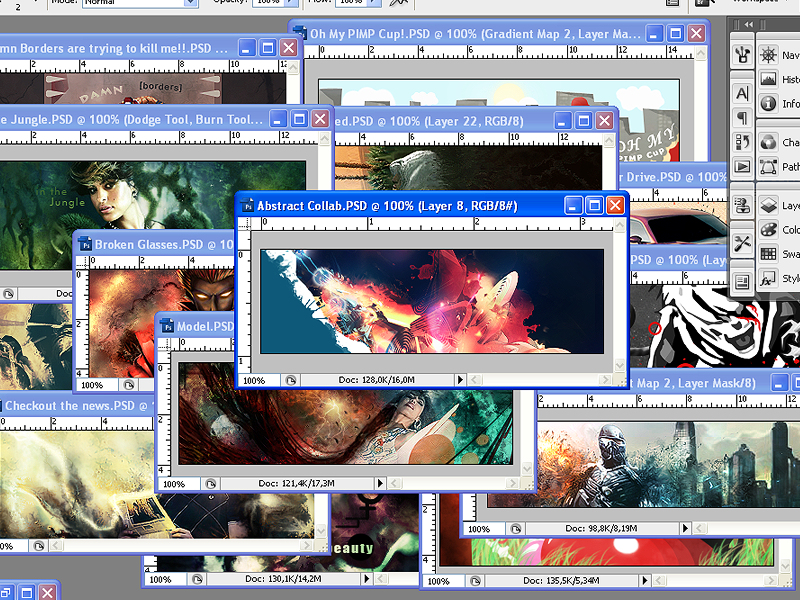Expand the panel dock with double arrows
The height and width of the screenshot is (600, 800).
[x=748, y=24]
